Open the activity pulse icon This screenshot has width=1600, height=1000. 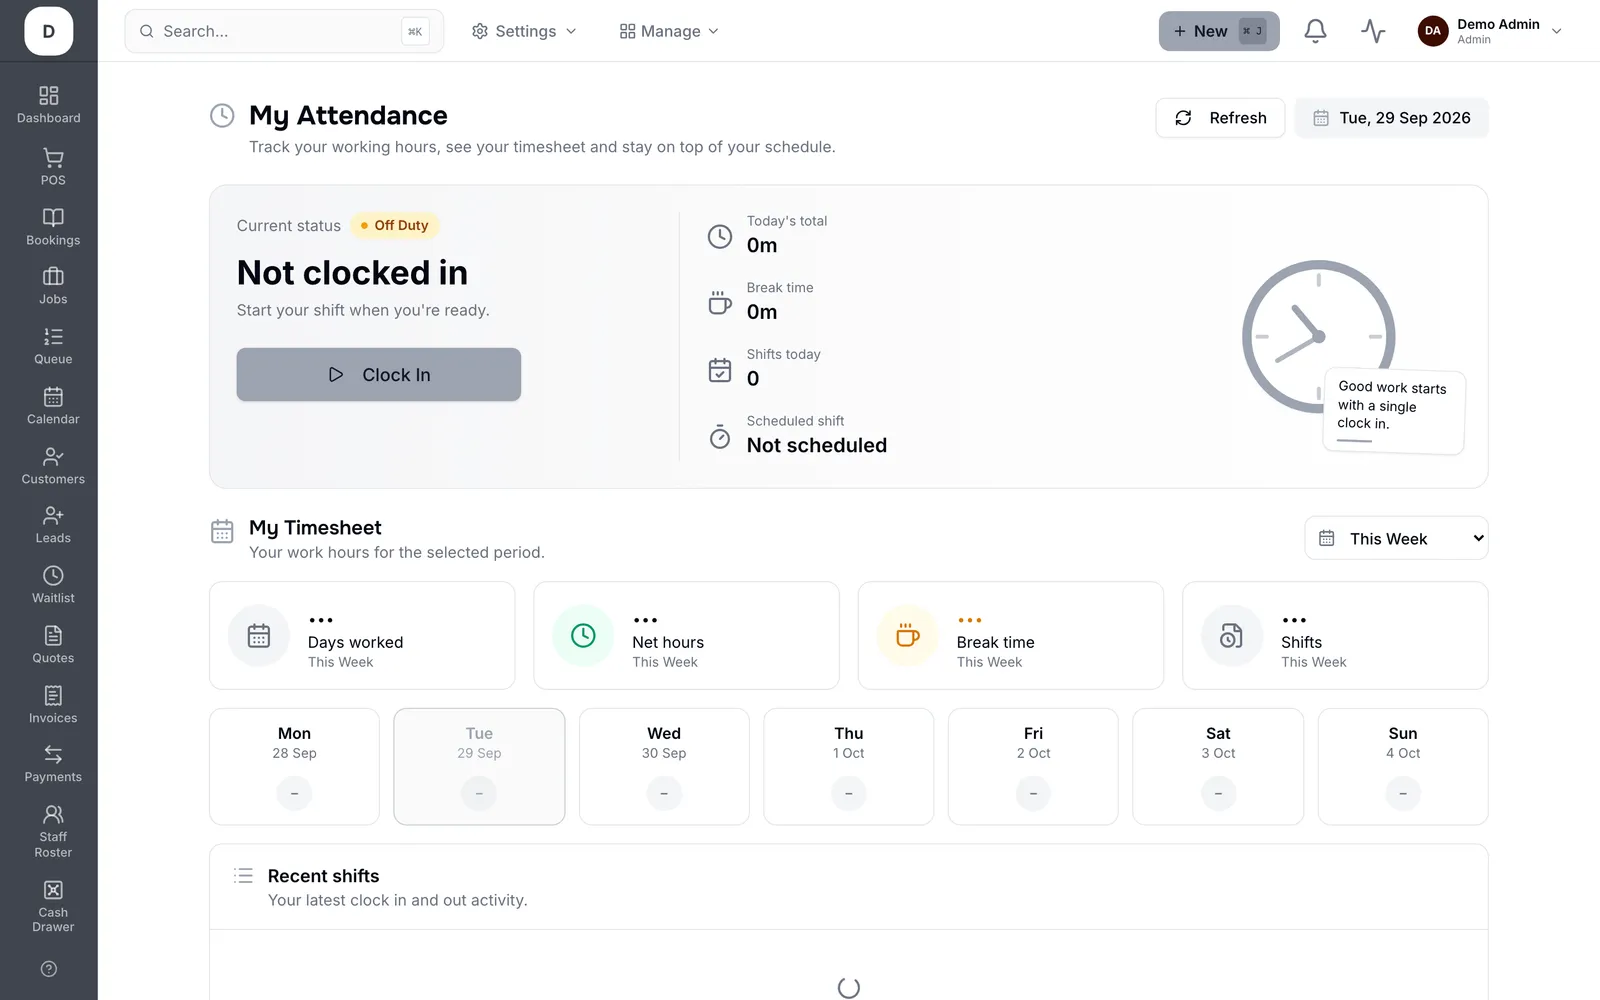tap(1373, 31)
